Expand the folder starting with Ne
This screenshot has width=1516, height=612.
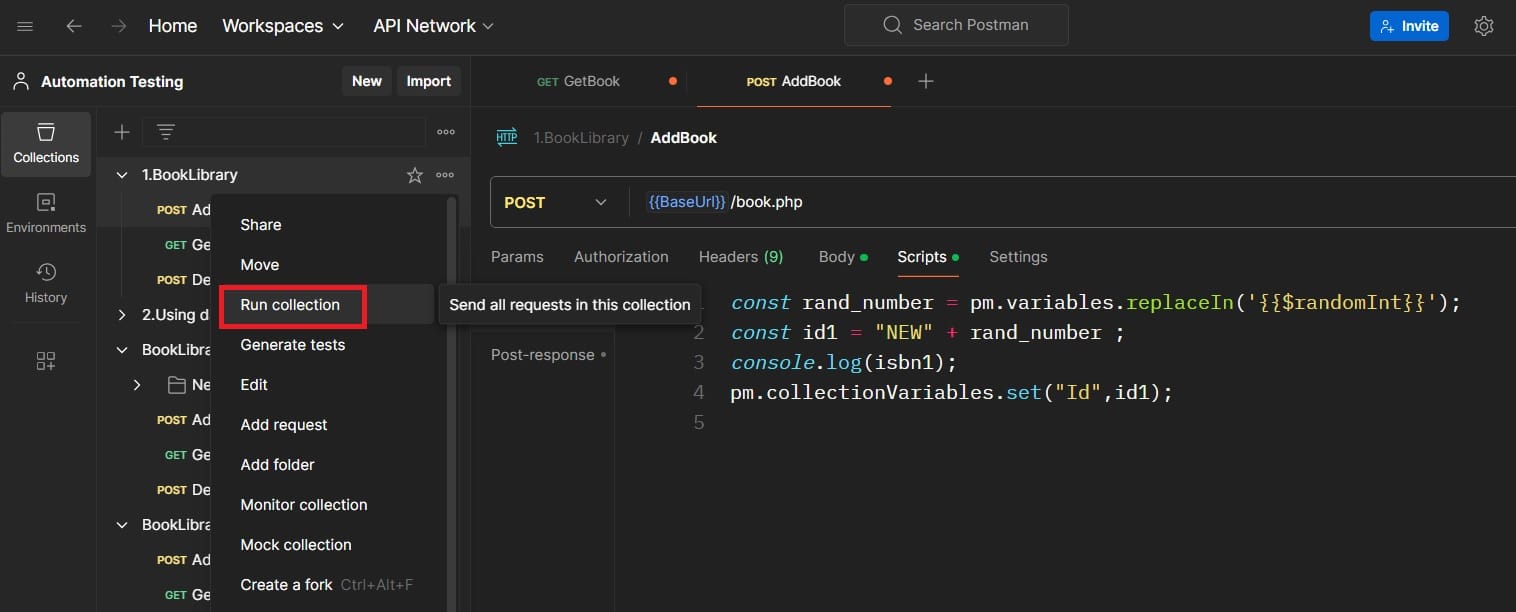click(x=137, y=385)
